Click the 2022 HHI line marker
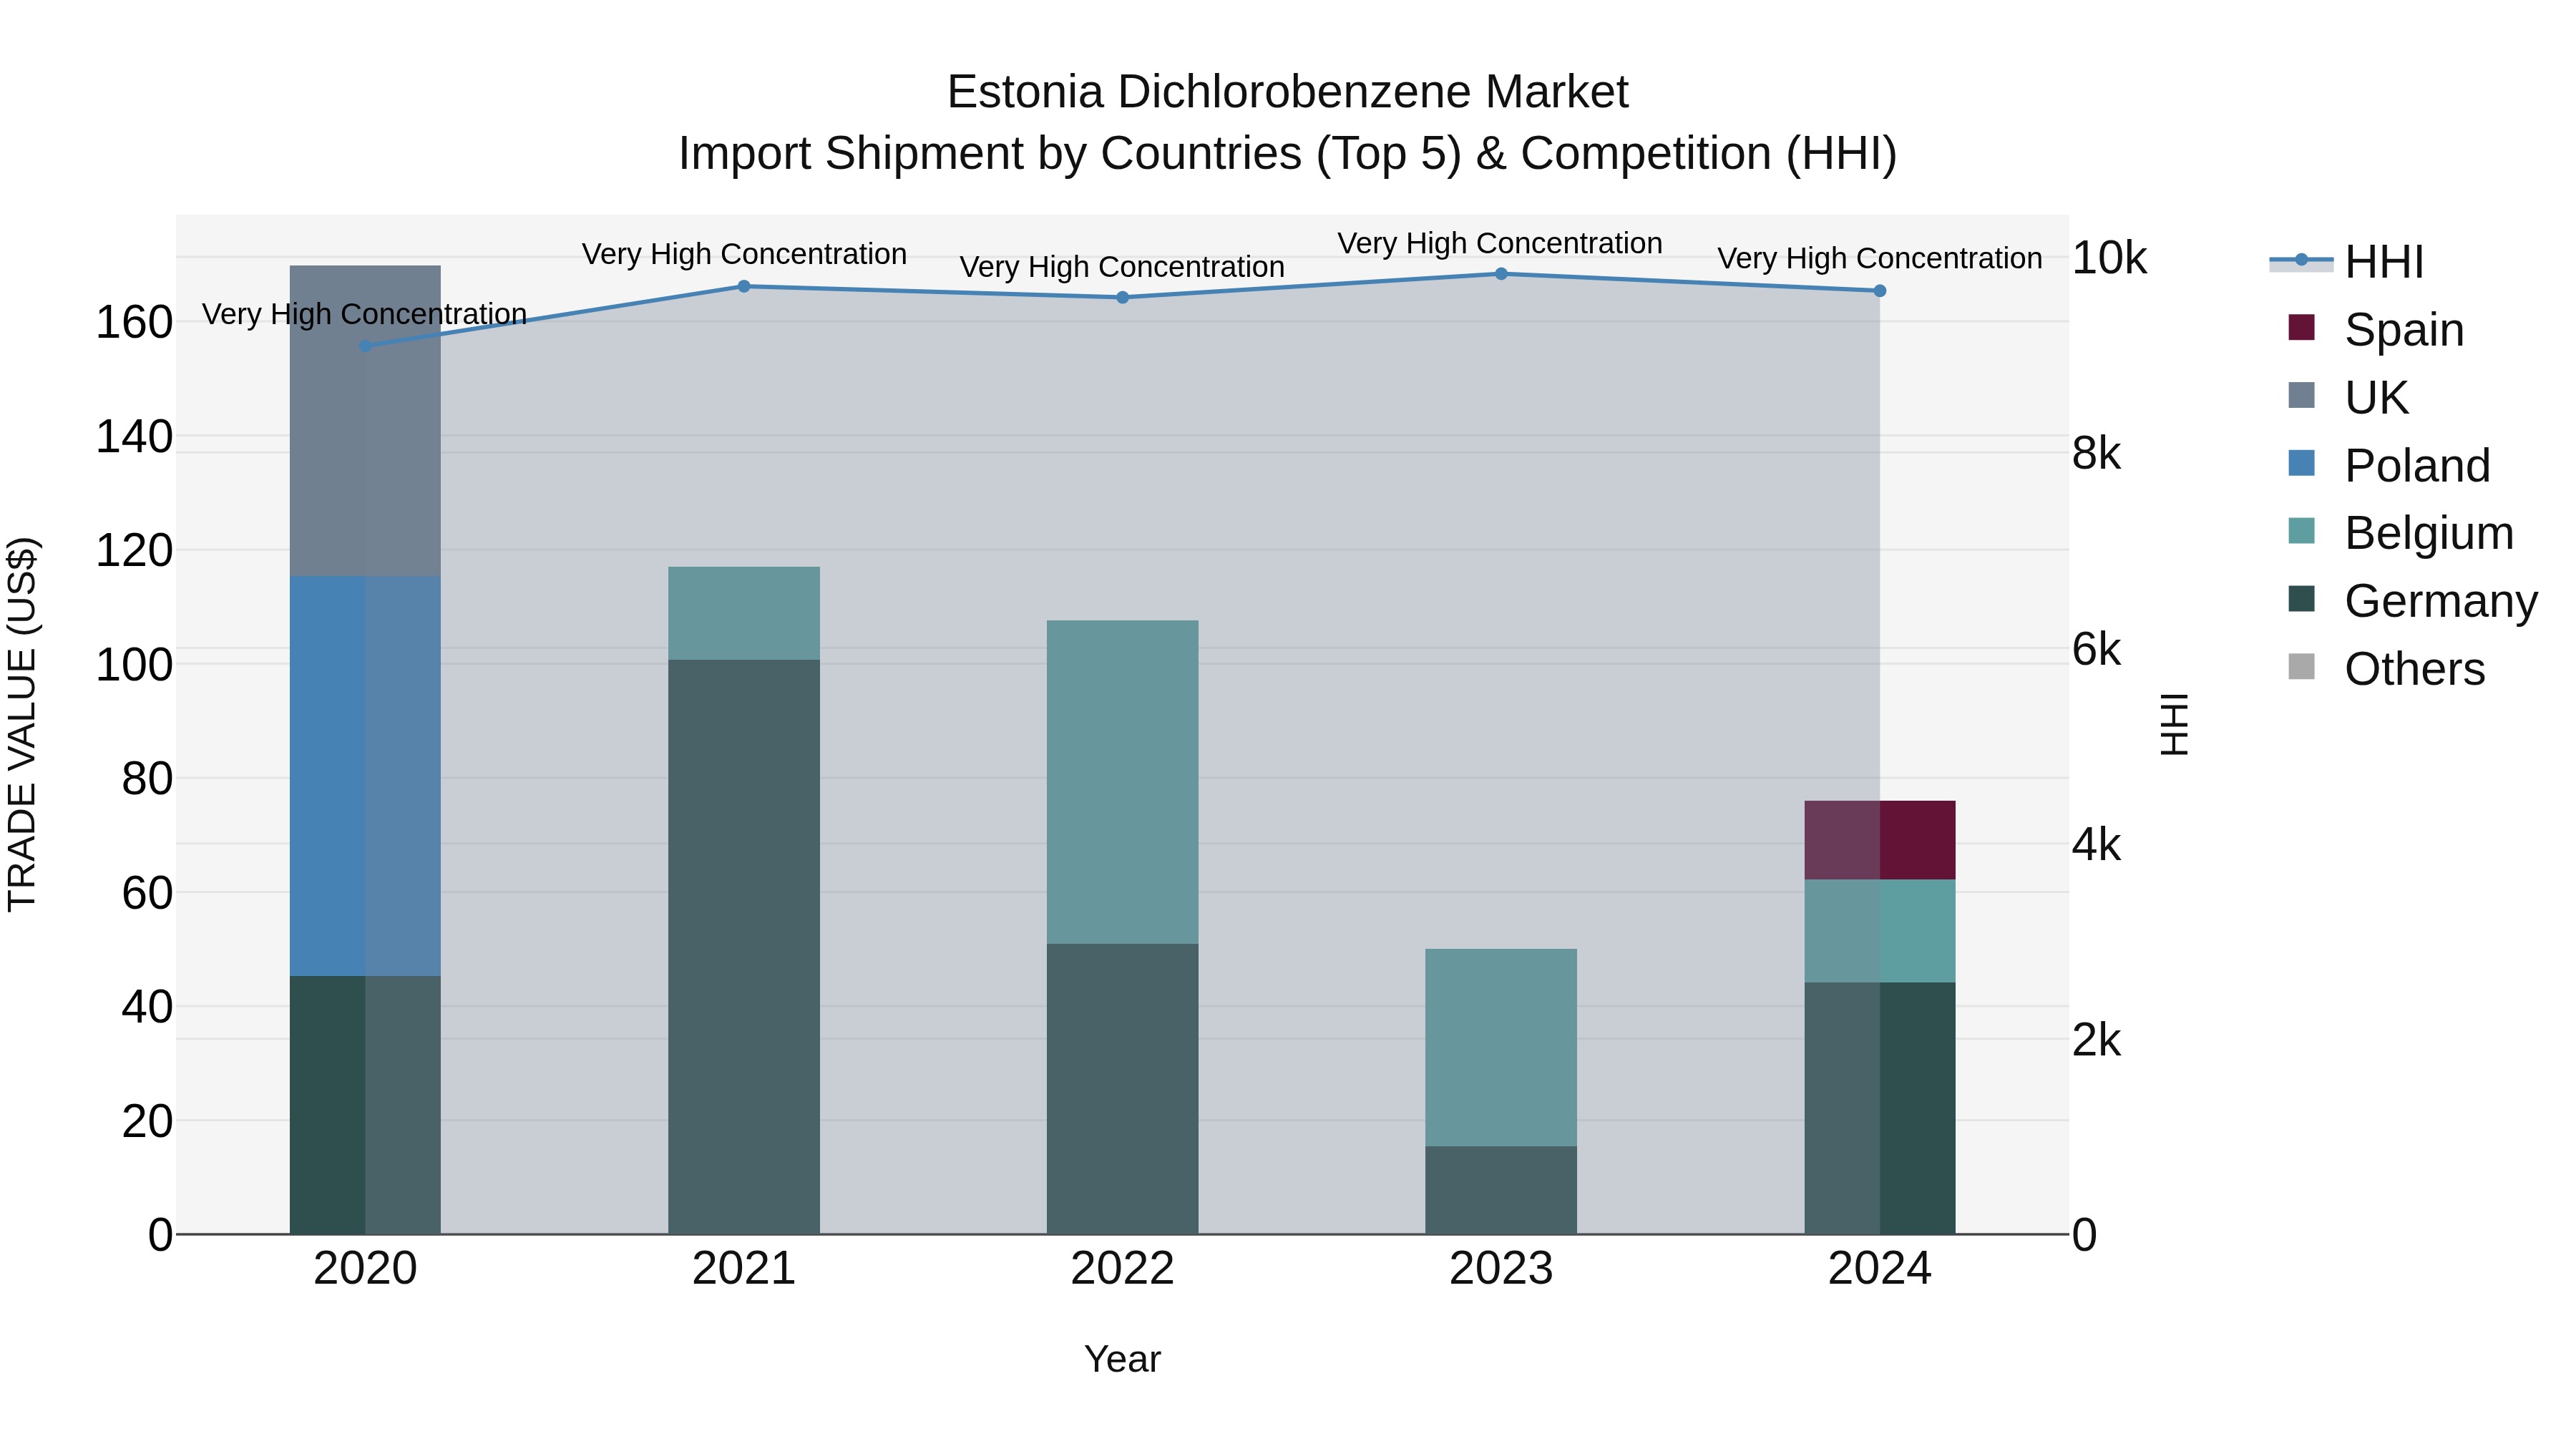Screen dimensions: 2576x1449 pyautogui.click(x=1122, y=298)
